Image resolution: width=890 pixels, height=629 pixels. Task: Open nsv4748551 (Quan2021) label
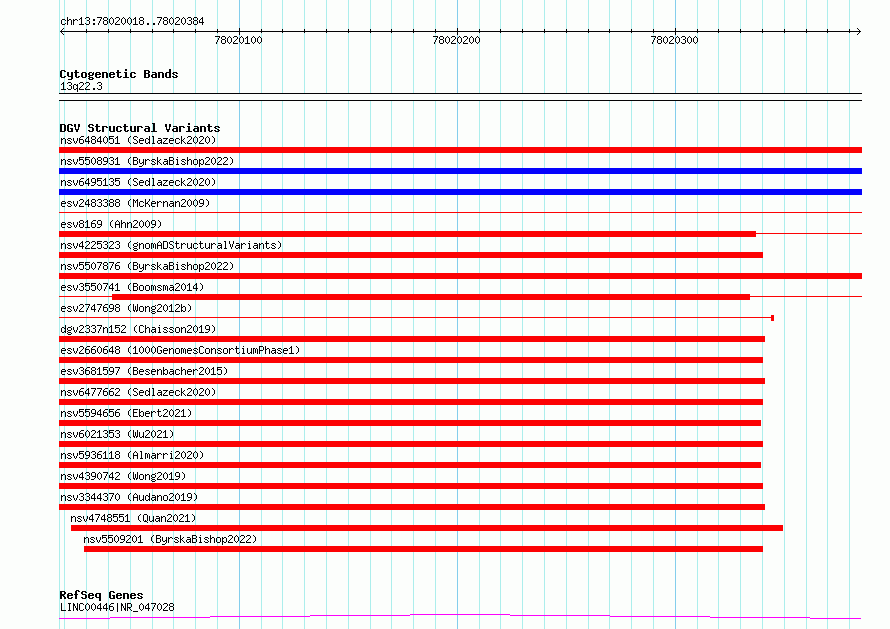[x=133, y=518]
